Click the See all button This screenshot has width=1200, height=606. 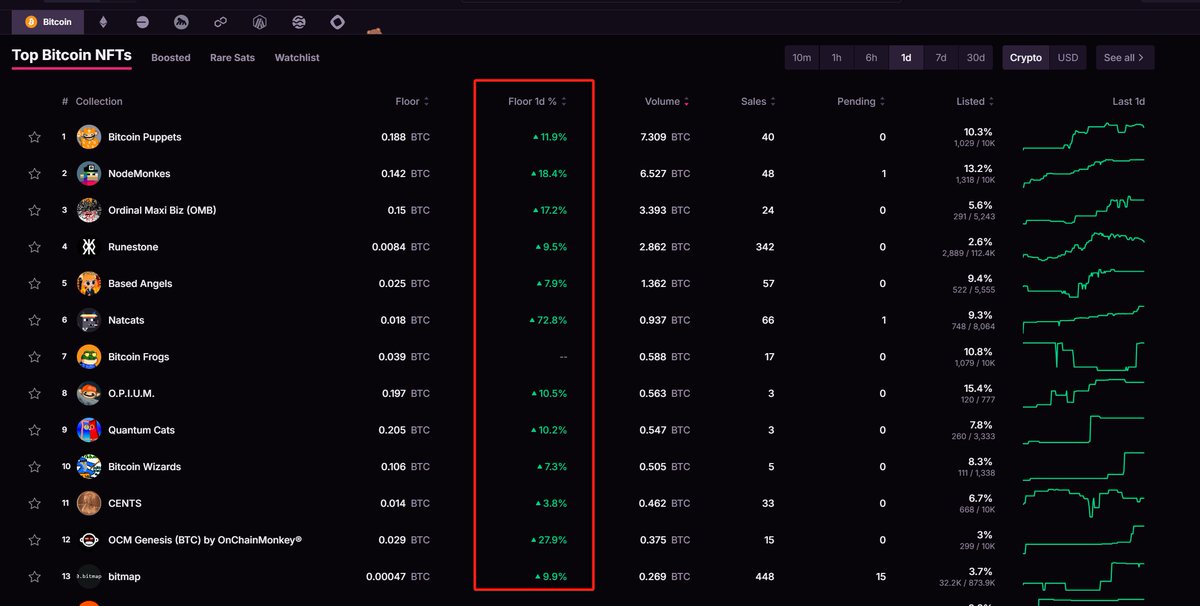(x=1125, y=58)
